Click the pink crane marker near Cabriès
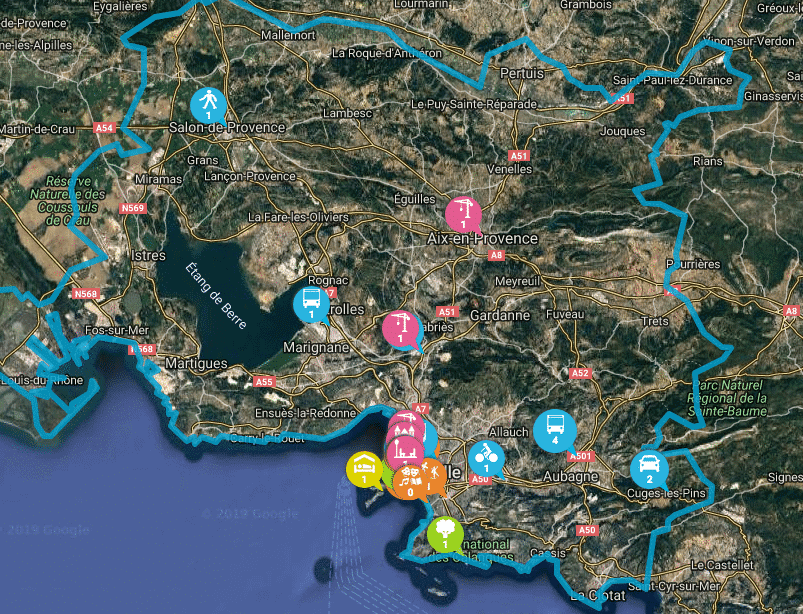The width and height of the screenshot is (803, 614). 401,329
